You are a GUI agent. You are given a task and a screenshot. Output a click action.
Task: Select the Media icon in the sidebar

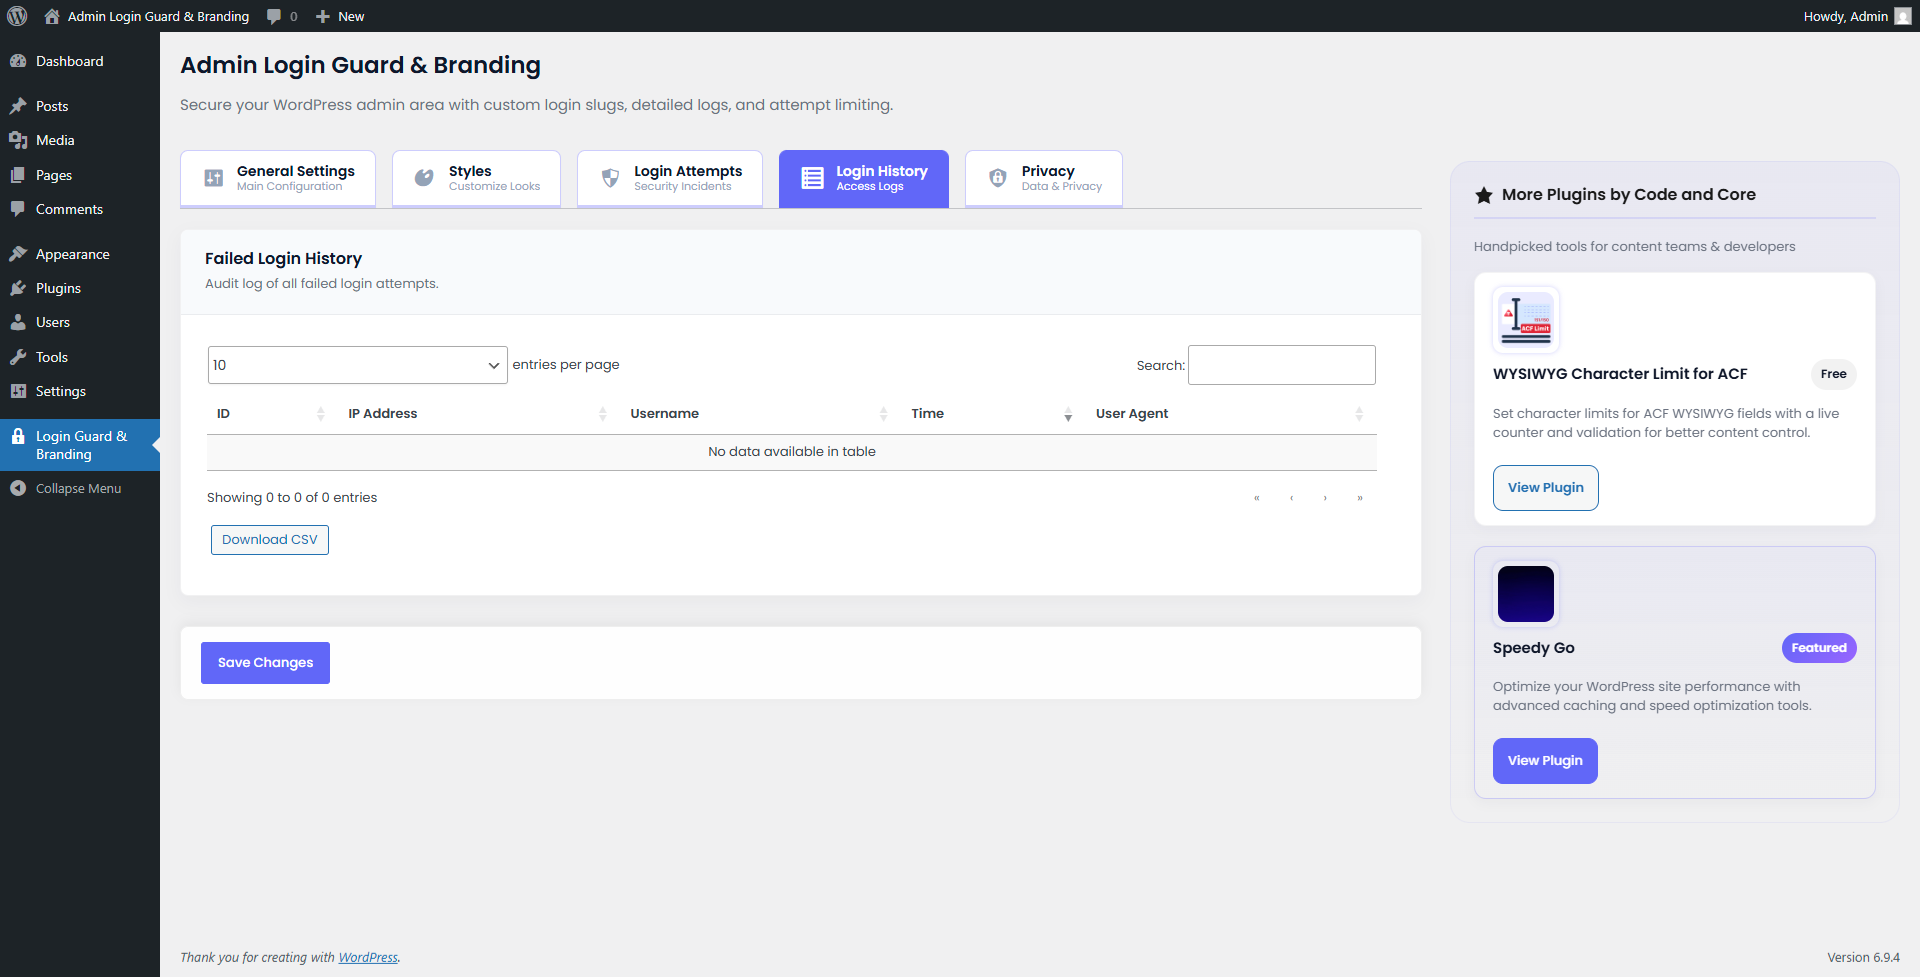(x=19, y=140)
